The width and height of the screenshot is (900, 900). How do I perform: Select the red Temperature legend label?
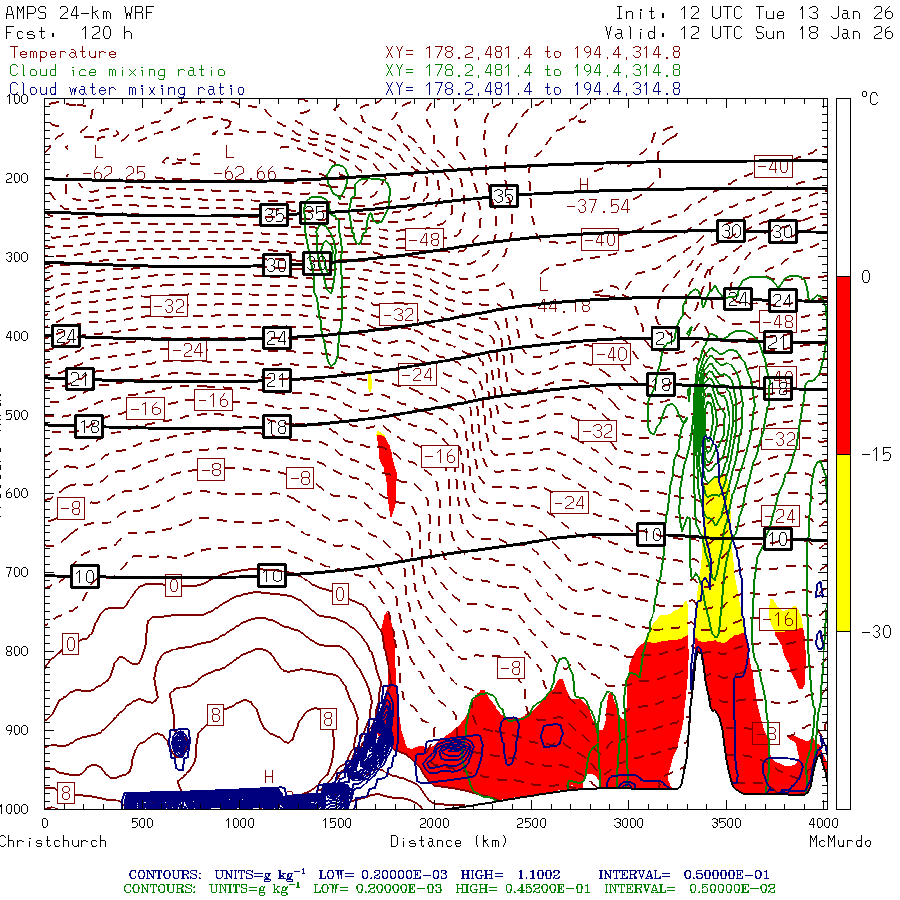click(63, 53)
